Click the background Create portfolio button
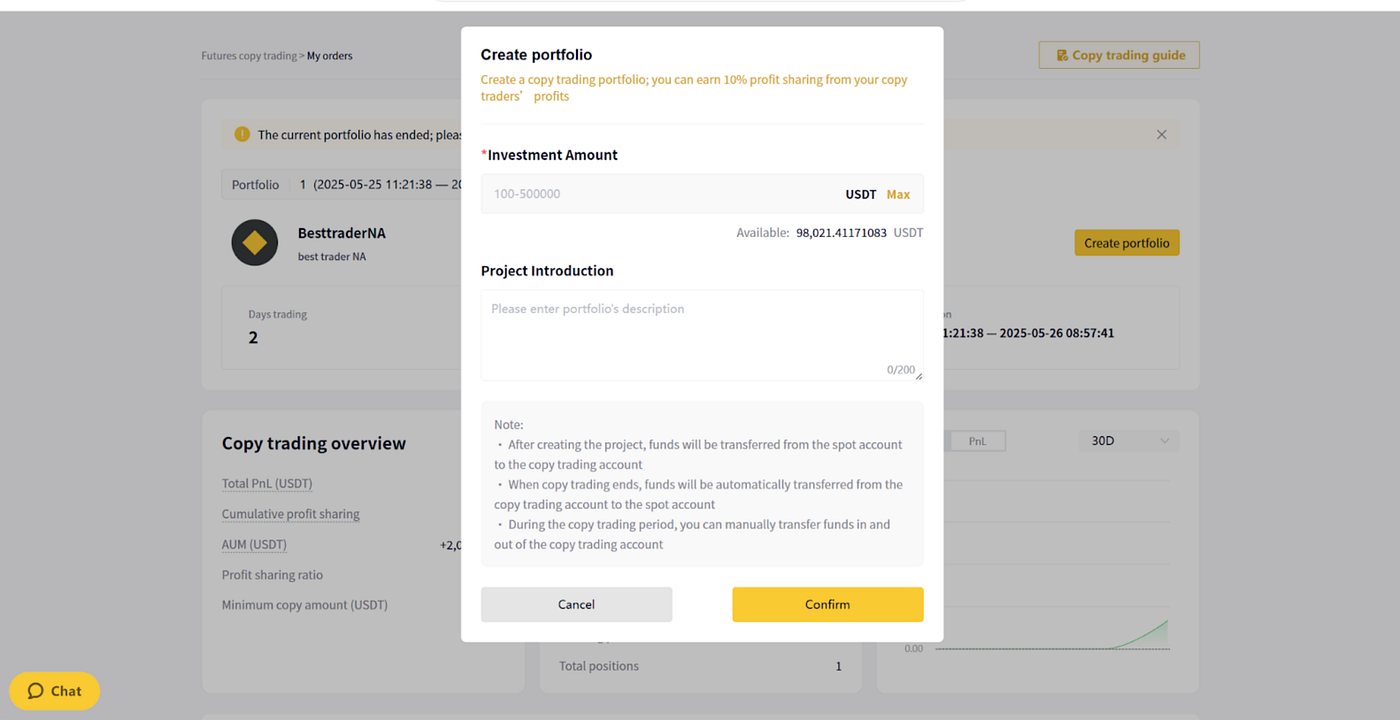The width and height of the screenshot is (1400, 720). point(1127,243)
